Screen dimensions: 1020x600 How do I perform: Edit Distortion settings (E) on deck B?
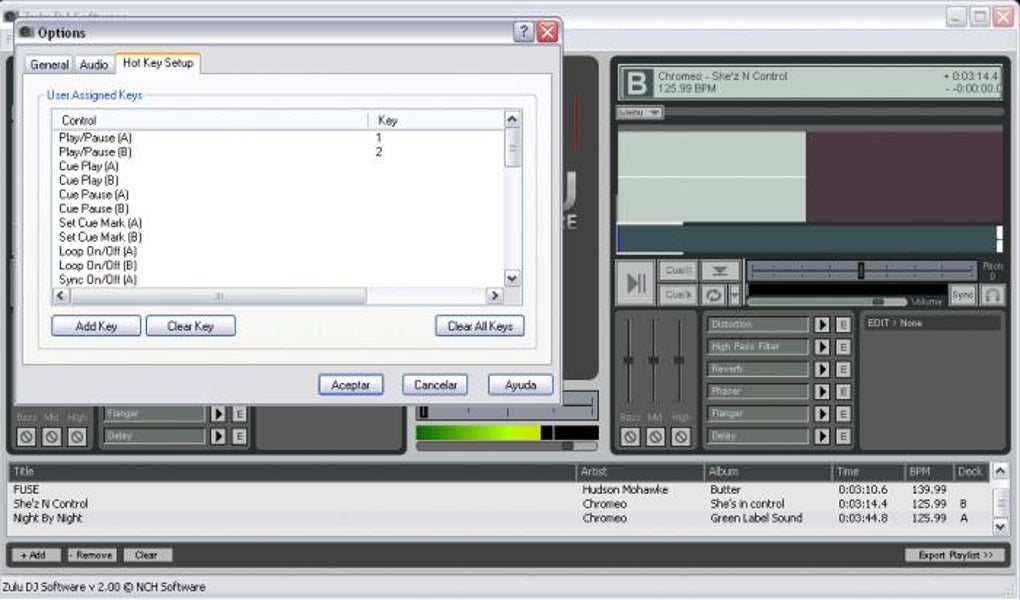(843, 325)
